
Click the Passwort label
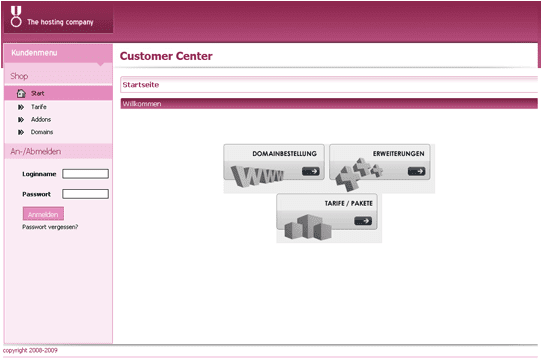(x=36, y=194)
